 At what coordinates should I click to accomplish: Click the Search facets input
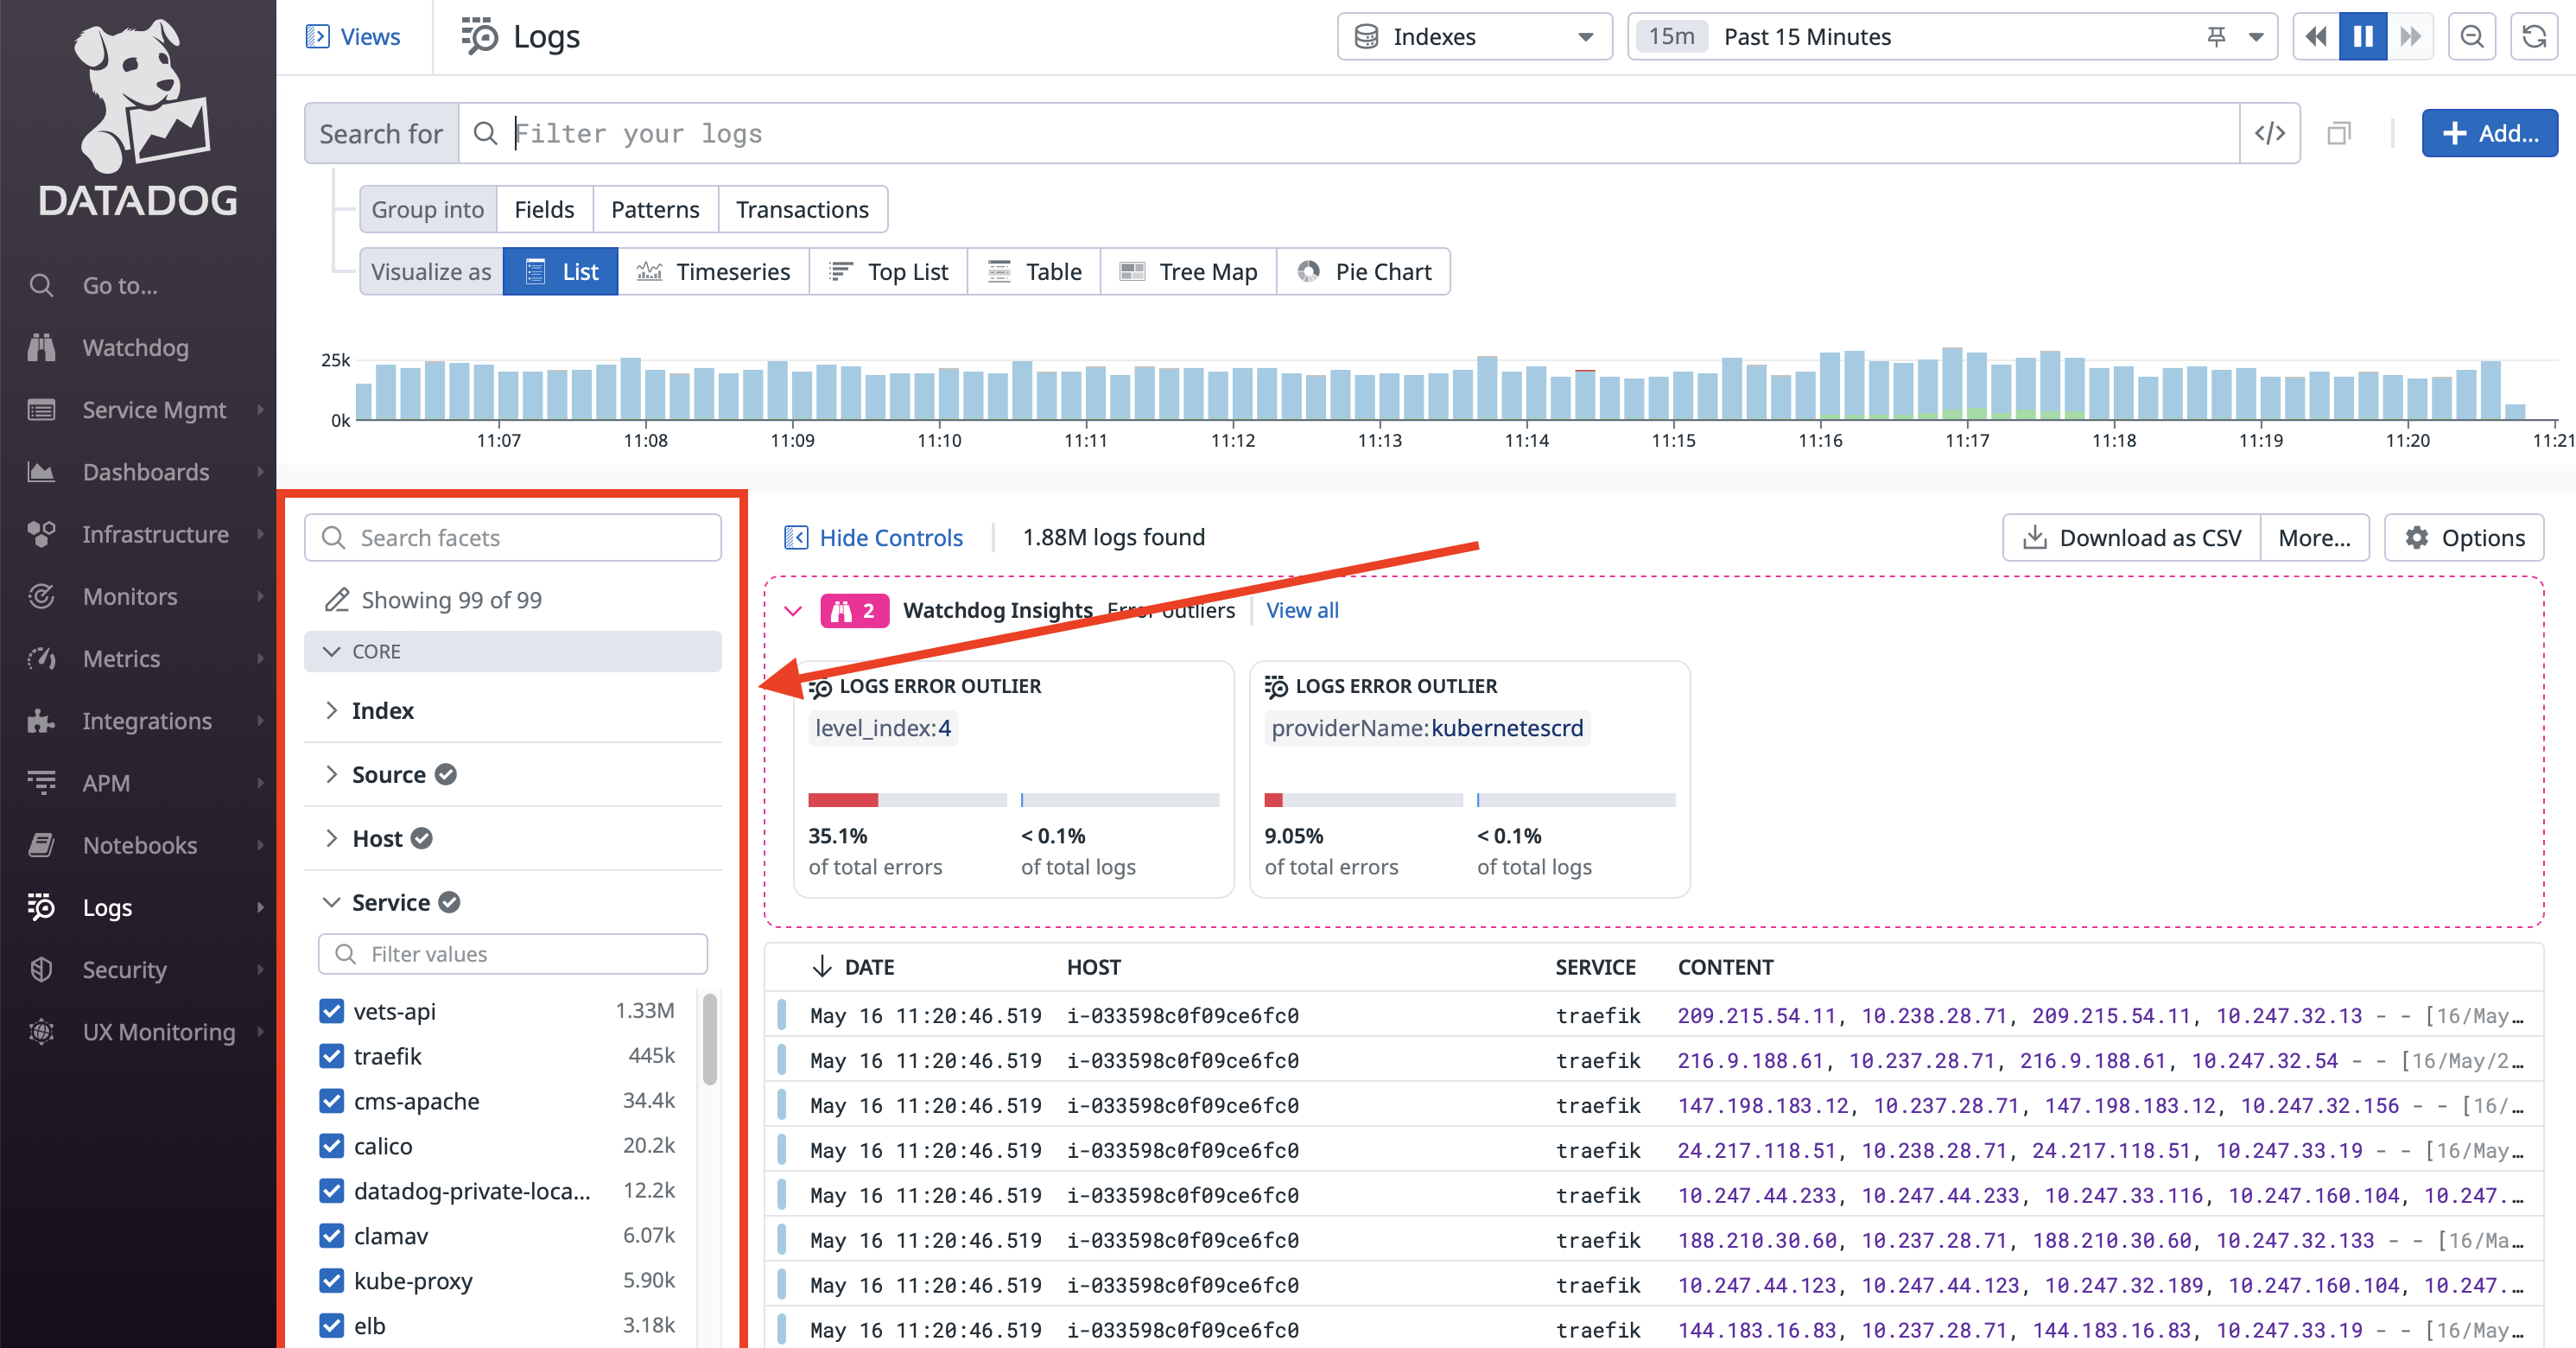(x=513, y=538)
